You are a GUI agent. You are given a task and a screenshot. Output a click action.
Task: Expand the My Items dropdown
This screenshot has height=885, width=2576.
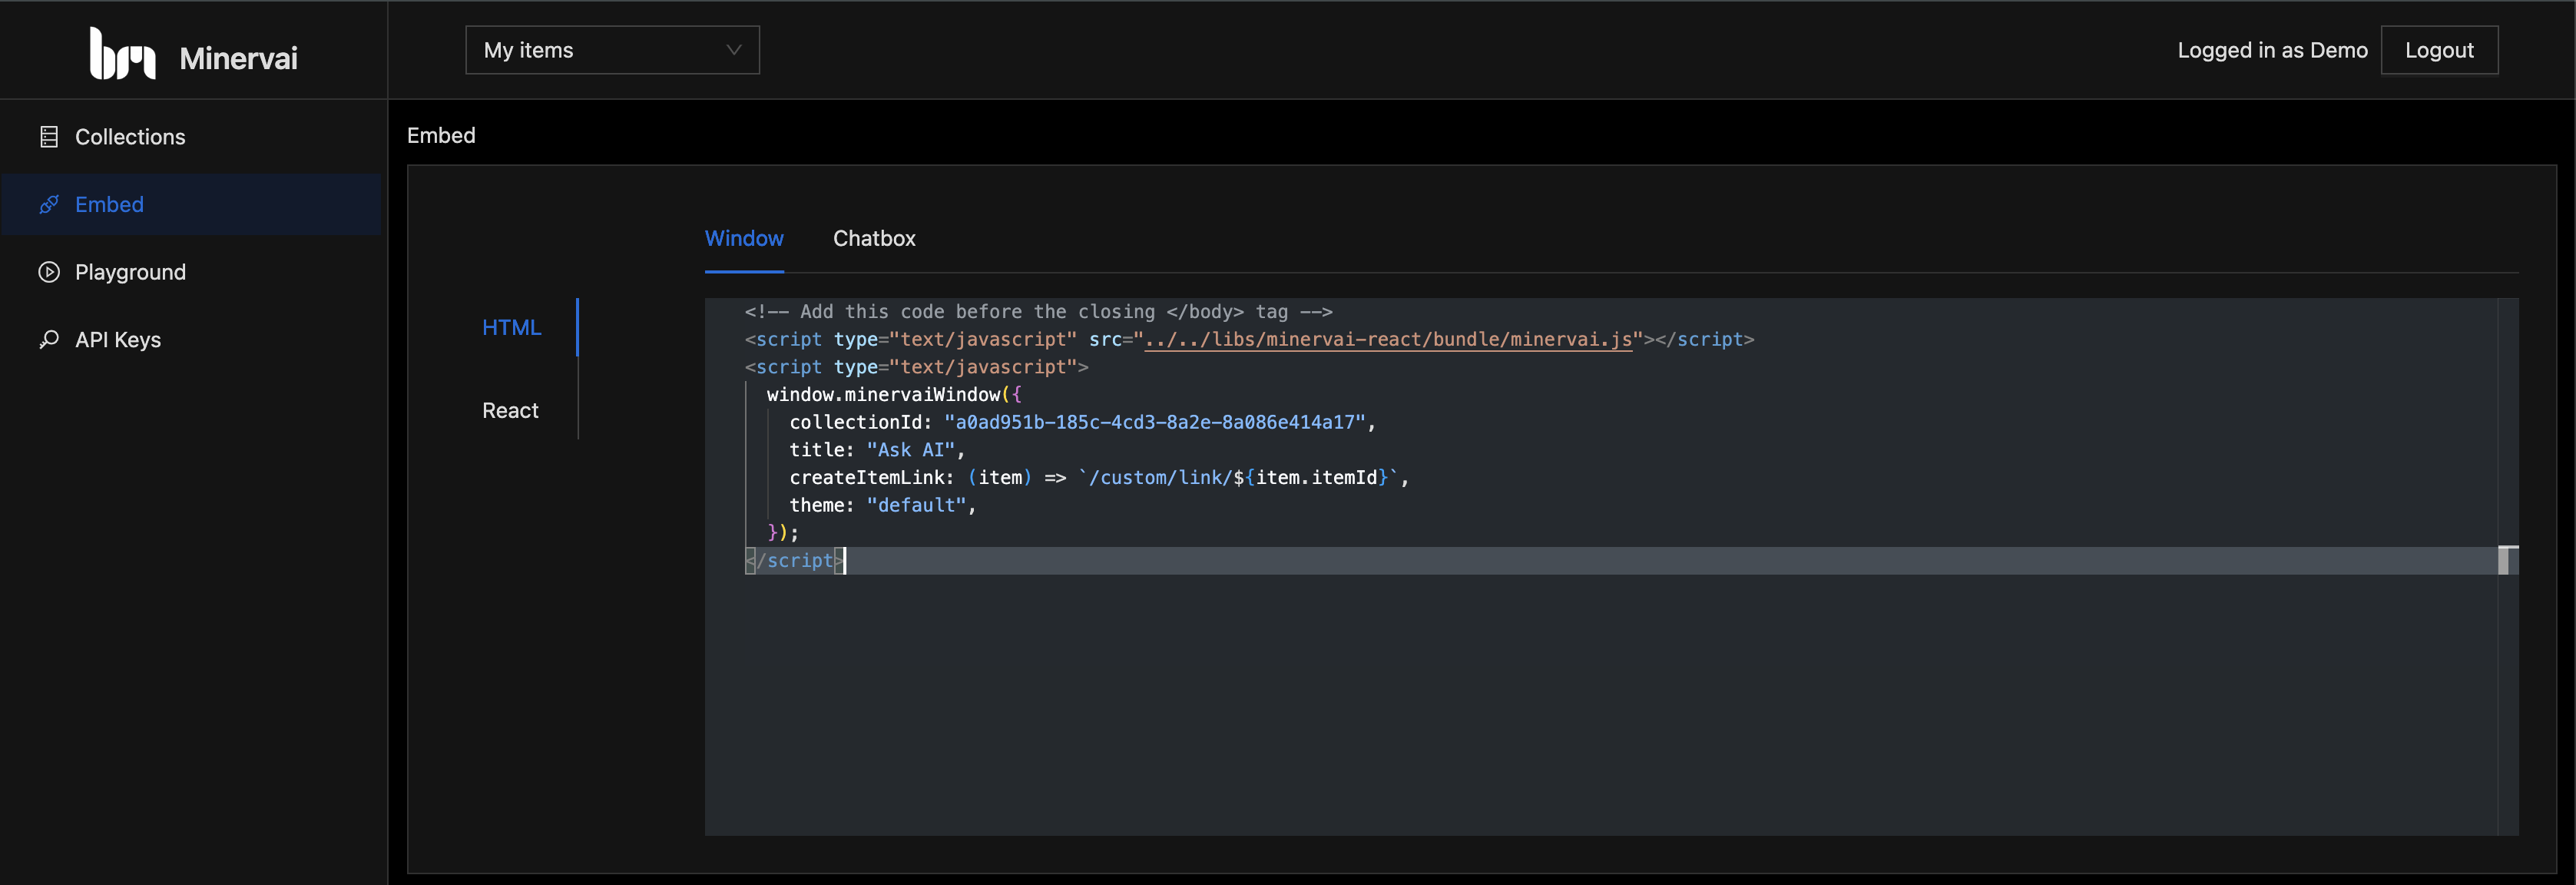(x=611, y=49)
